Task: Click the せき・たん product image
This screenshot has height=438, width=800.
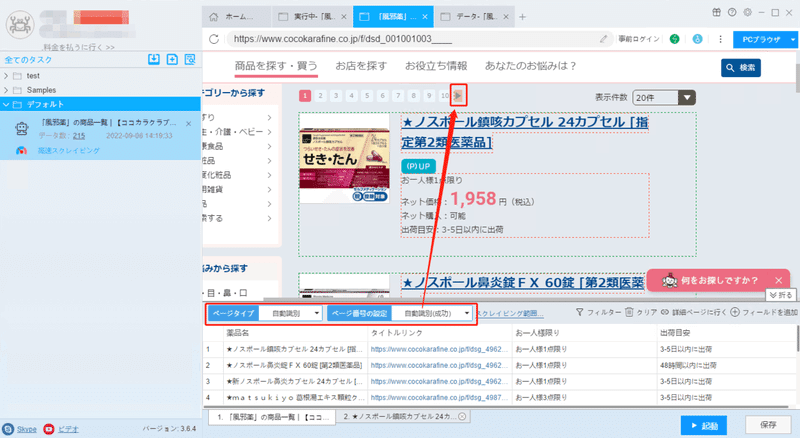Action: tap(344, 158)
